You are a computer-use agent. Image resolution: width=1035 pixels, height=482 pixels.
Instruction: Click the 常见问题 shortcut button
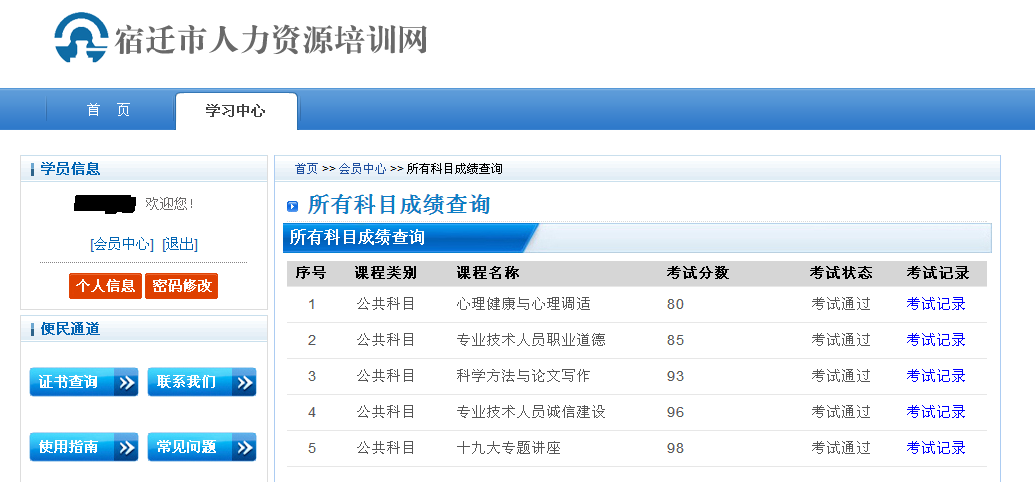[x=201, y=447]
